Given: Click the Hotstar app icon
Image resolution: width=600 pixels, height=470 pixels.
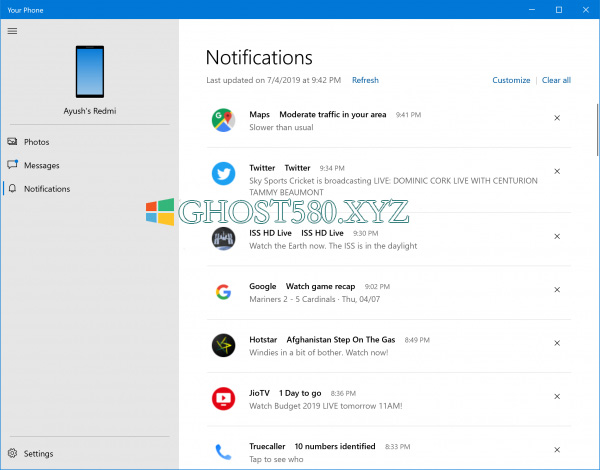Looking at the screenshot, I should point(223,345).
